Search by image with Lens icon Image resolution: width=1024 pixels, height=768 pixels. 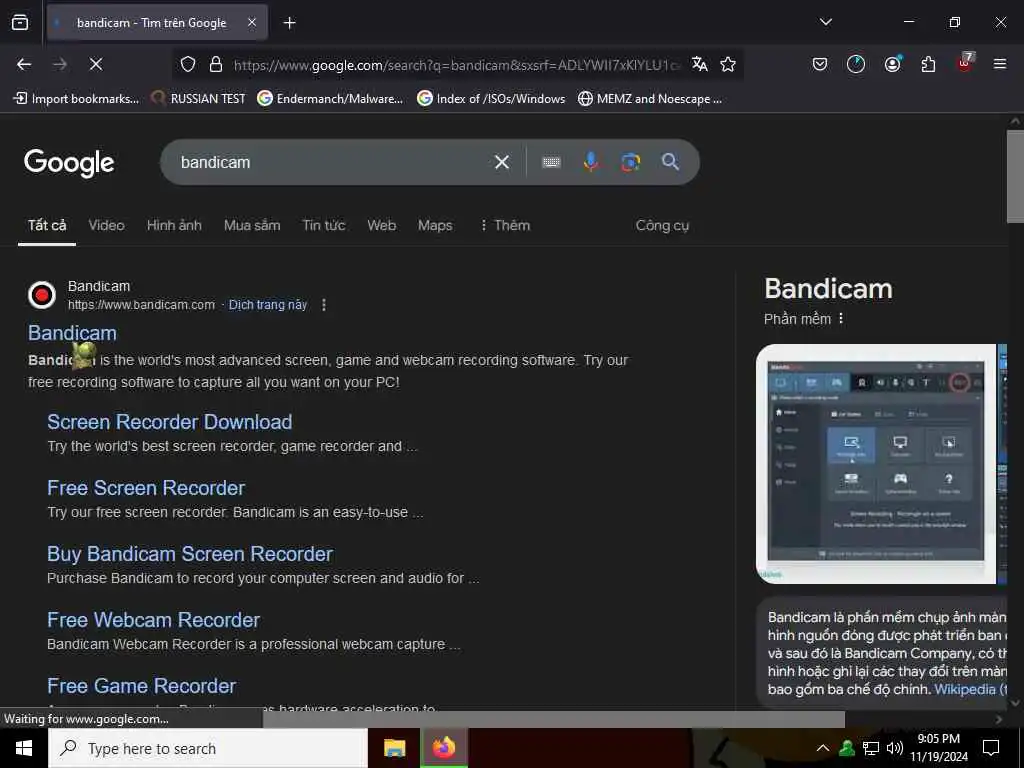pos(630,162)
